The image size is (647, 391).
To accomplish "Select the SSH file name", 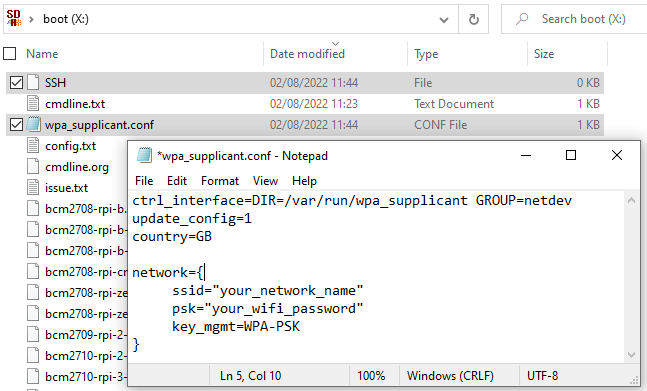I will 55,82.
